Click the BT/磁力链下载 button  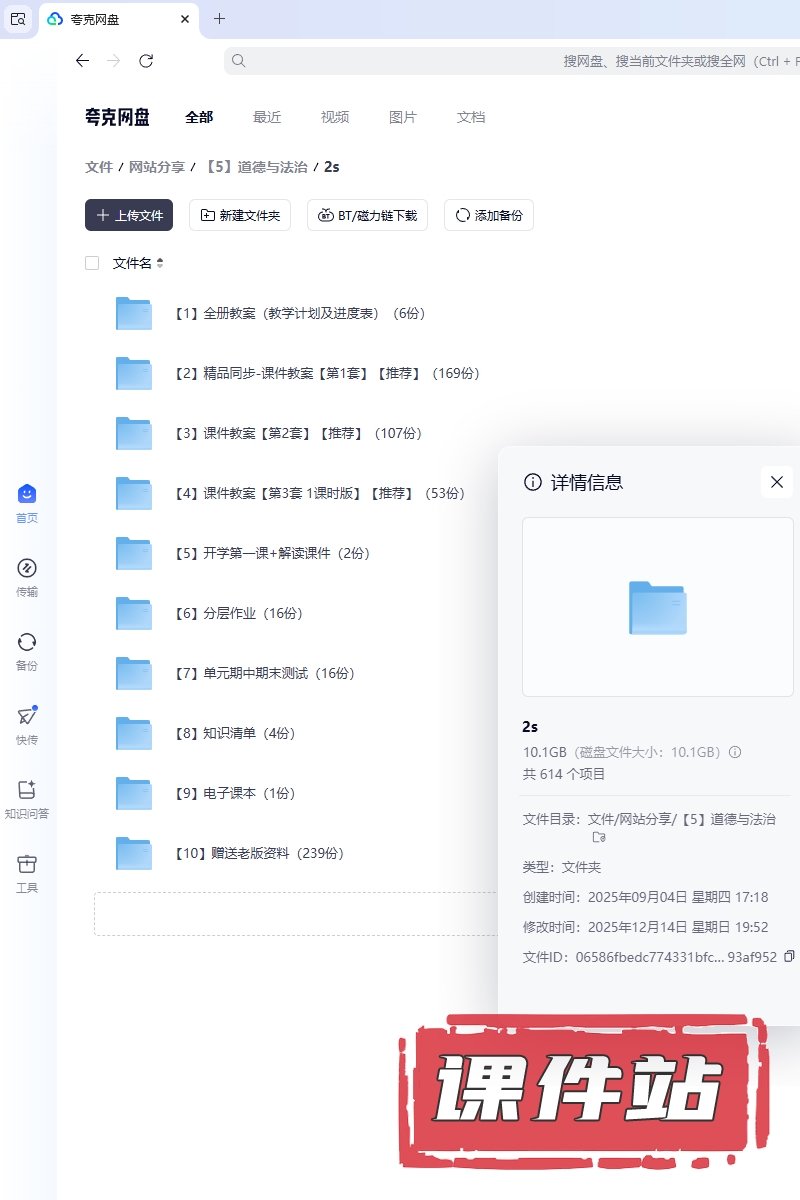click(367, 215)
